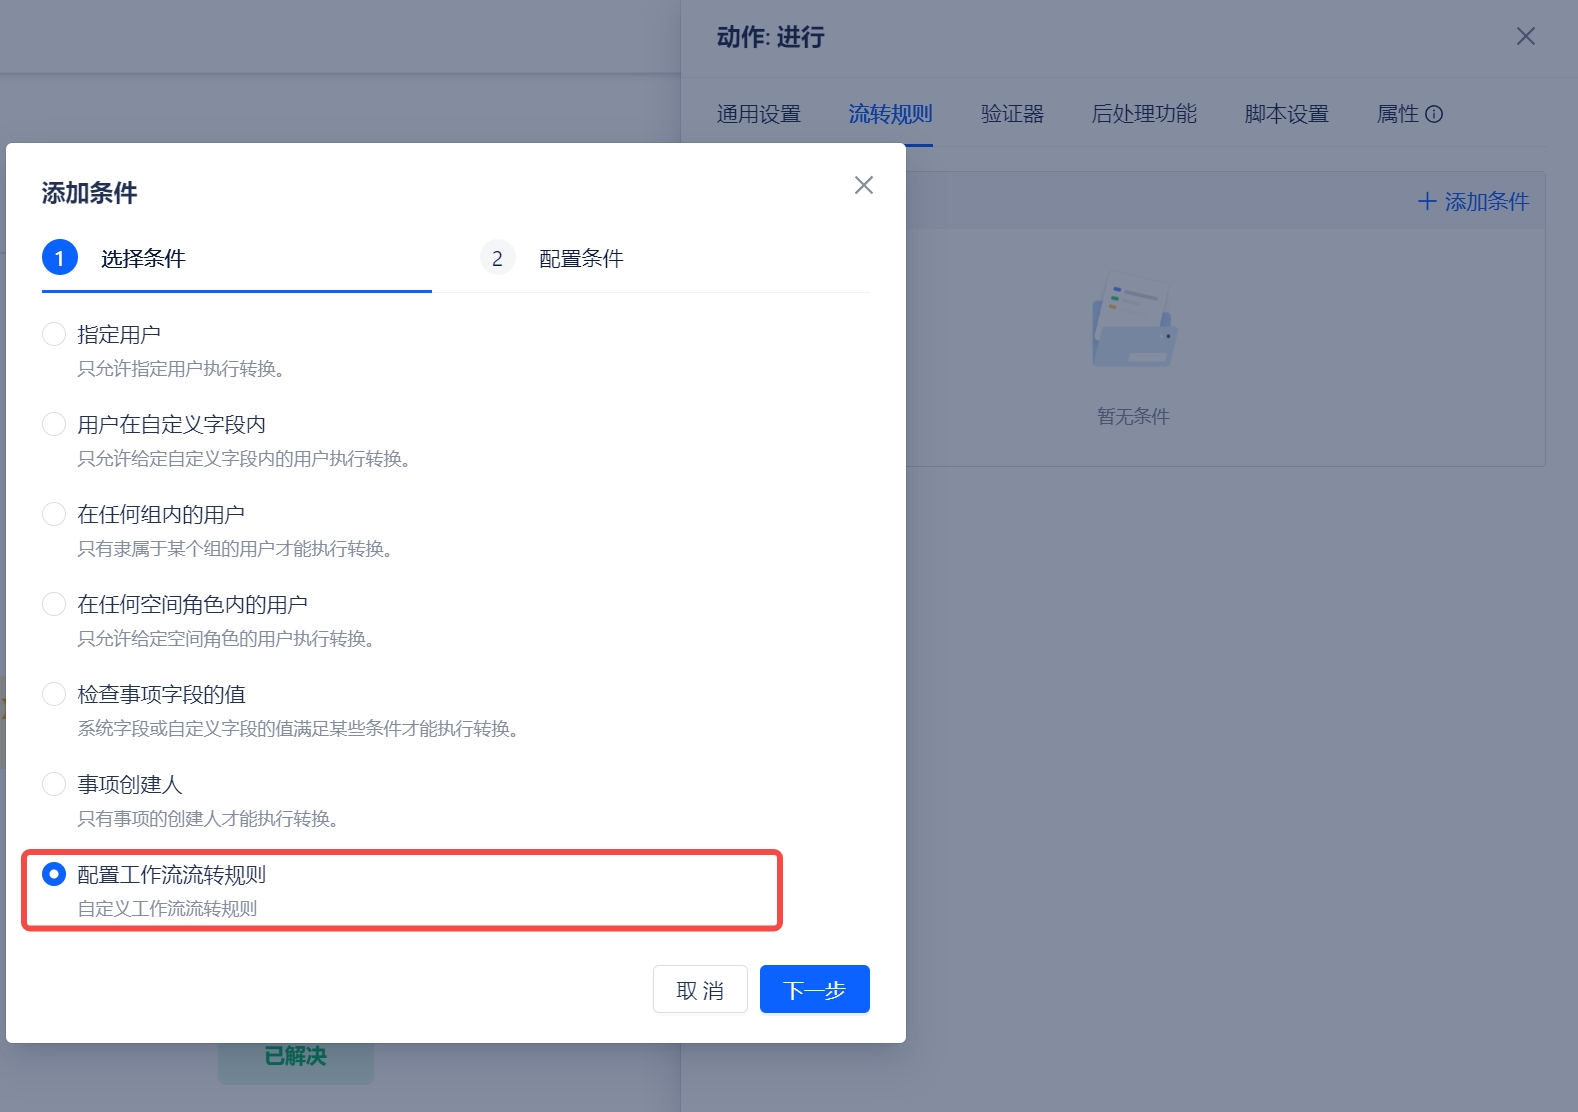Select 用户在自定义字段内 radio option

(x=54, y=424)
